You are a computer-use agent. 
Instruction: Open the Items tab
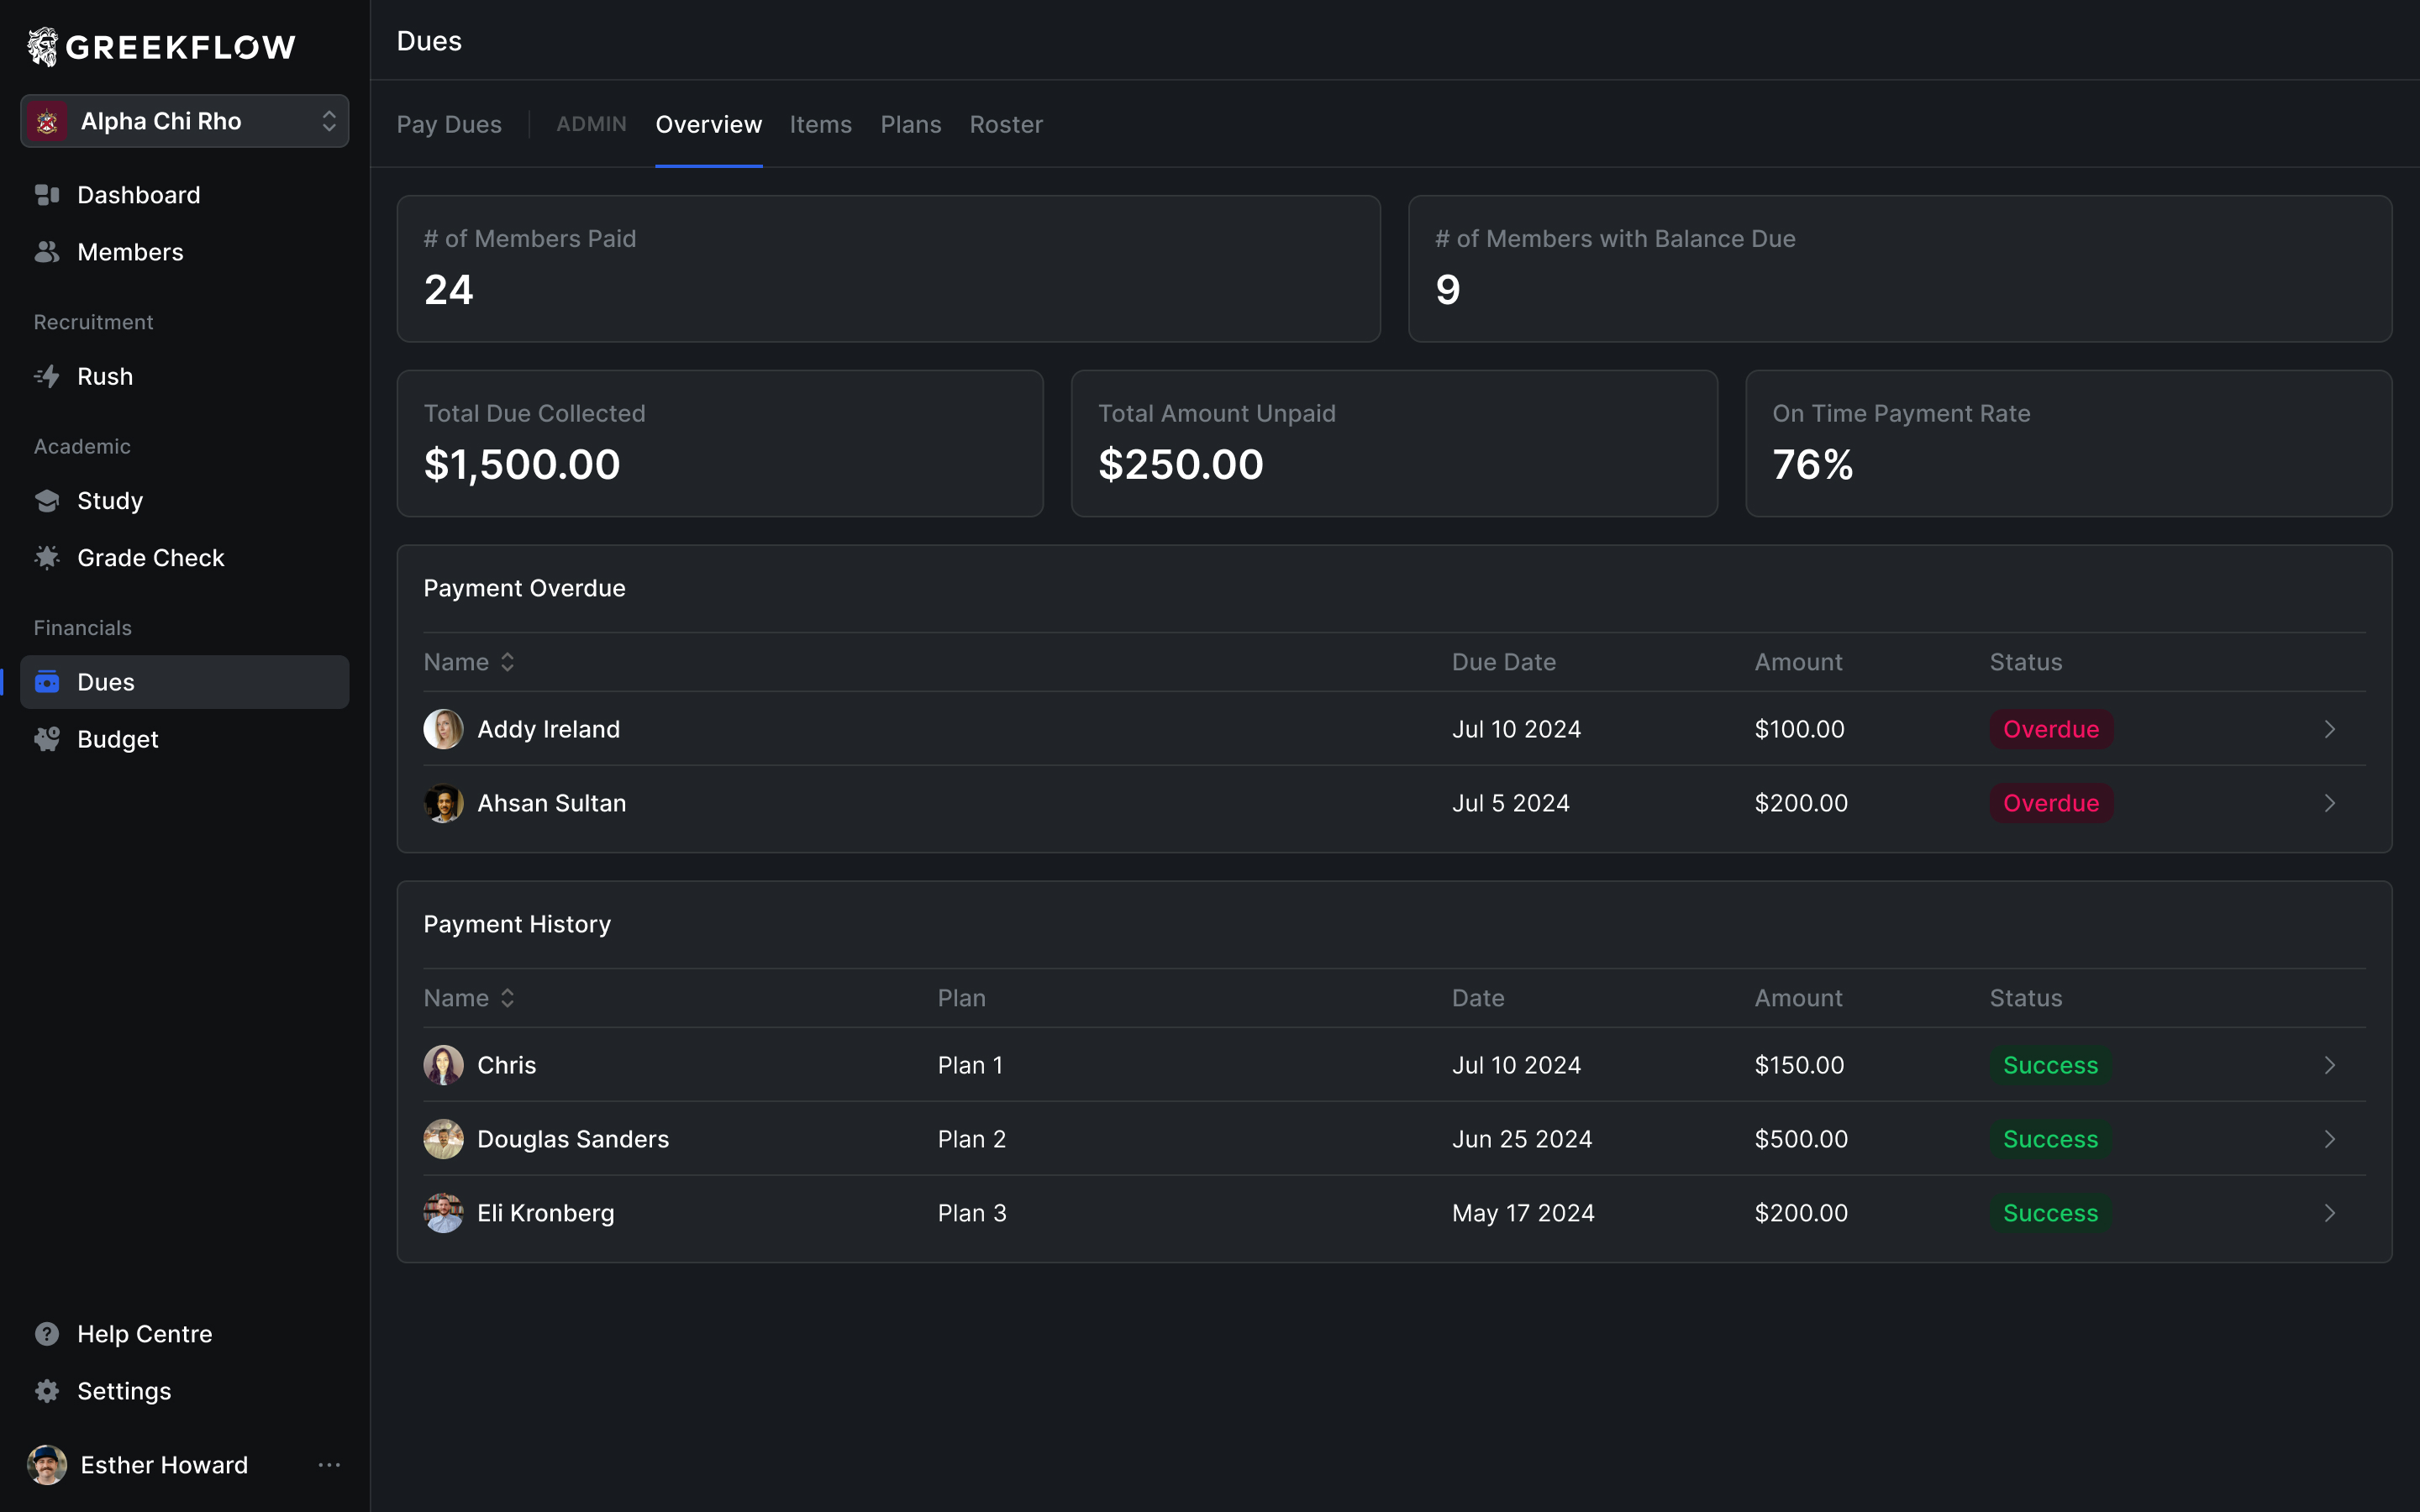821,124
